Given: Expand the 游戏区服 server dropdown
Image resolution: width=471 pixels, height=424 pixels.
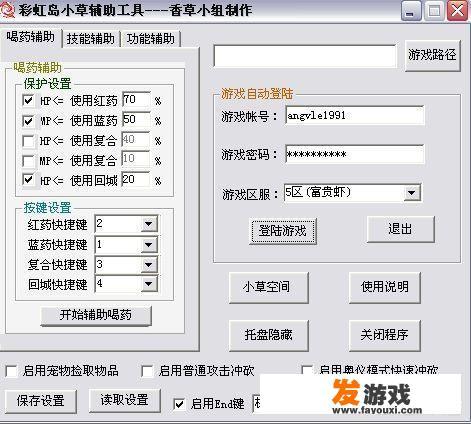Looking at the screenshot, I should point(412,193).
